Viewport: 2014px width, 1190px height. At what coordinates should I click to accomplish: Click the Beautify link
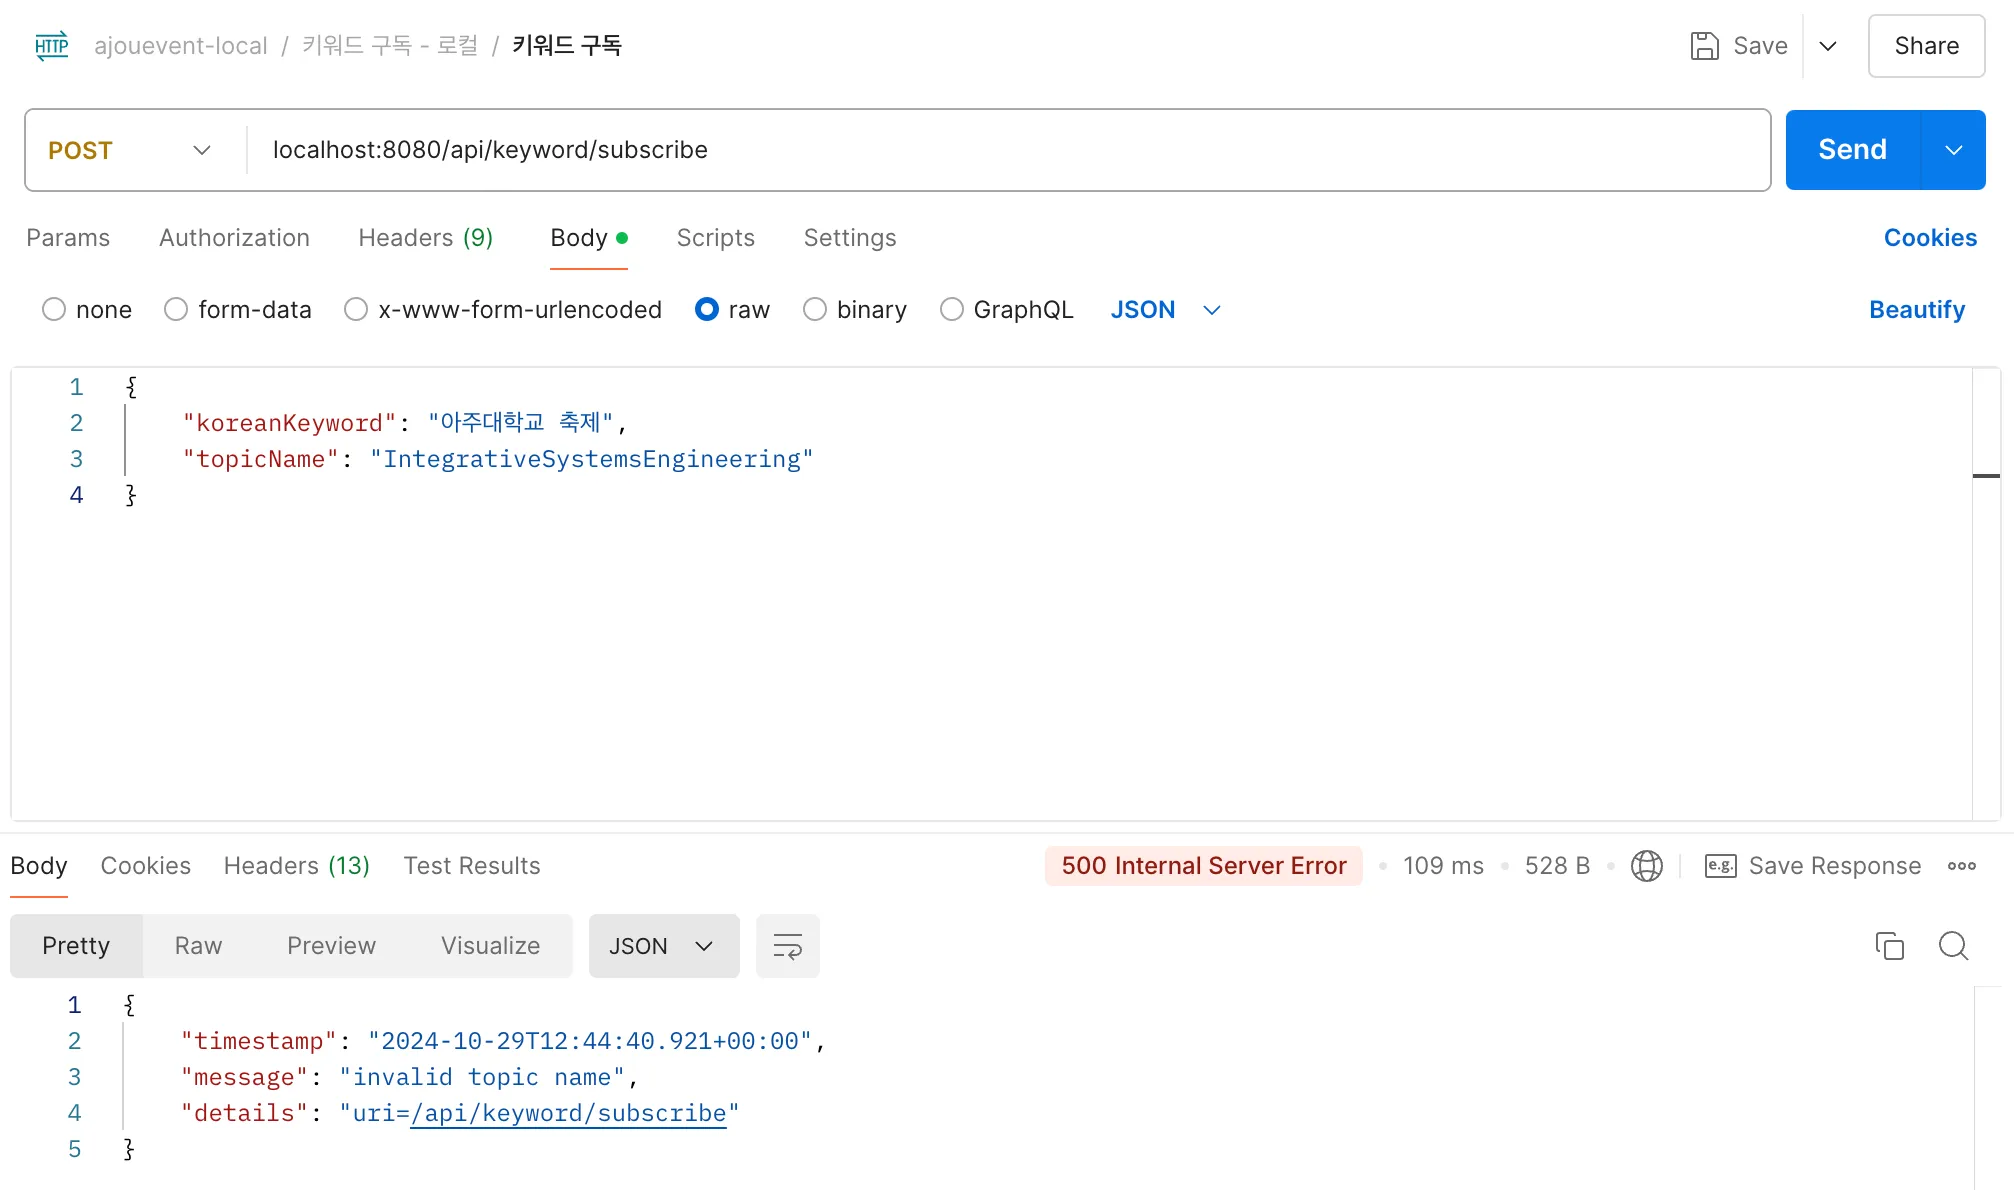point(1916,310)
